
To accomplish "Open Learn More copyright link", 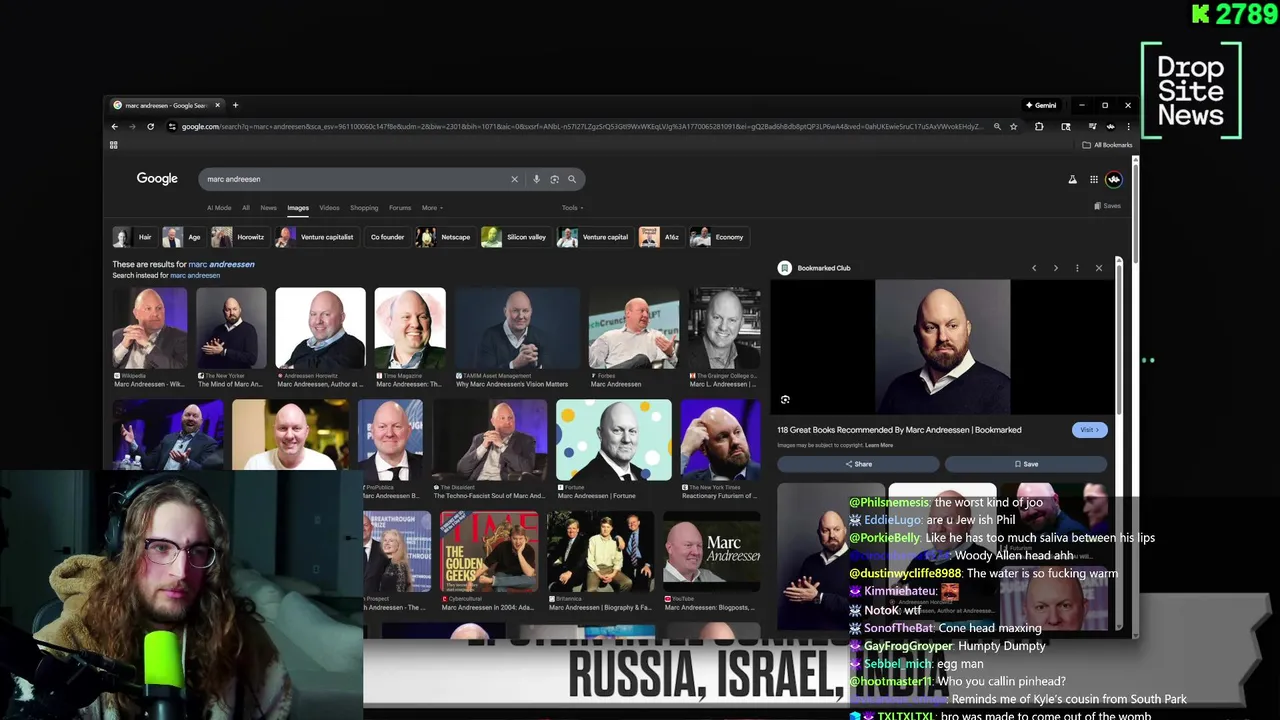I will pos(879,445).
